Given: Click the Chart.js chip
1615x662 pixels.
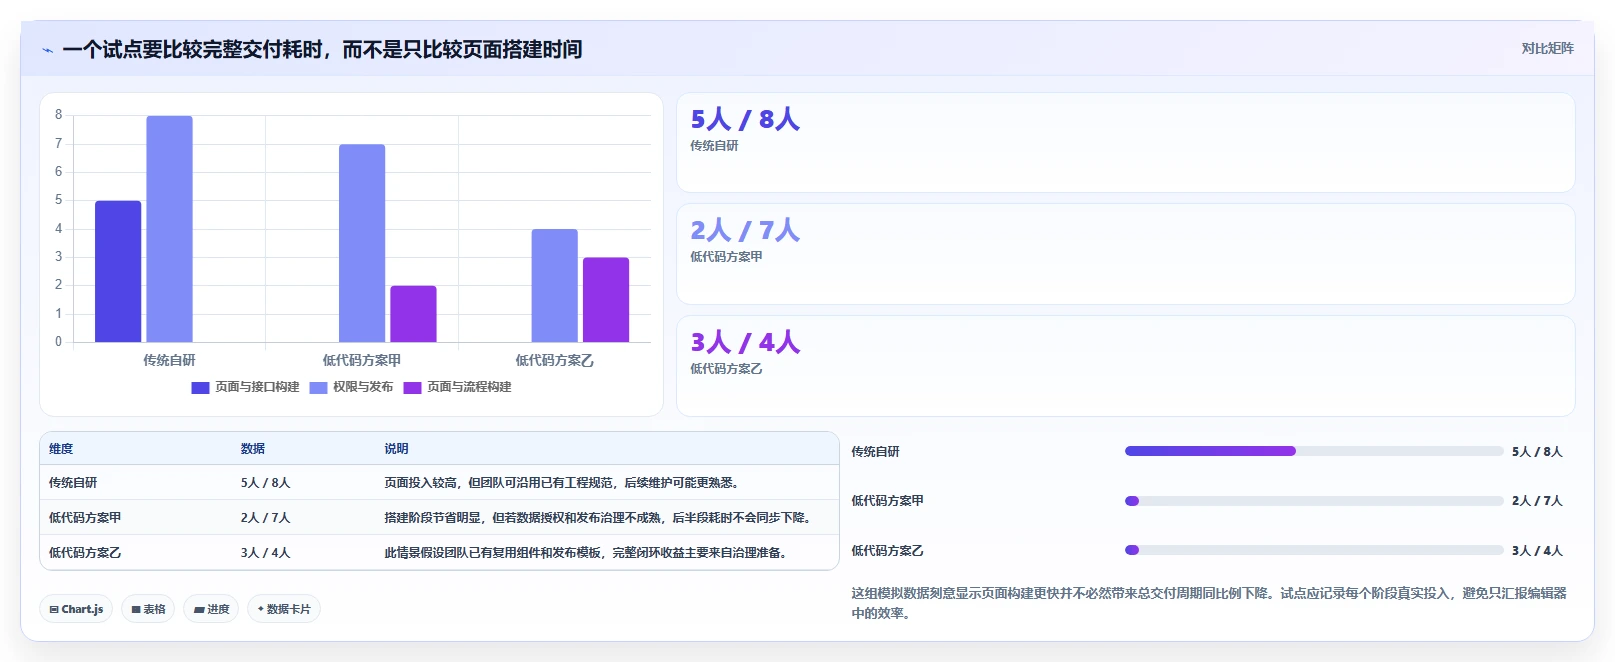Looking at the screenshot, I should click(x=76, y=609).
